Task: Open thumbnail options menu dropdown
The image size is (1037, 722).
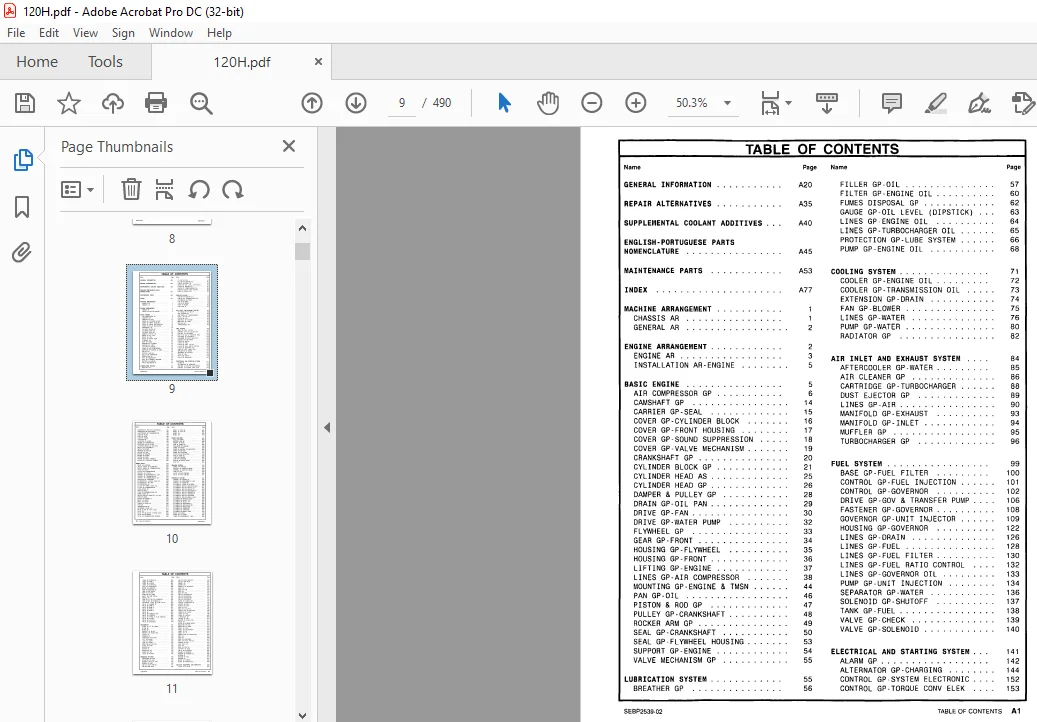Action: coord(77,190)
